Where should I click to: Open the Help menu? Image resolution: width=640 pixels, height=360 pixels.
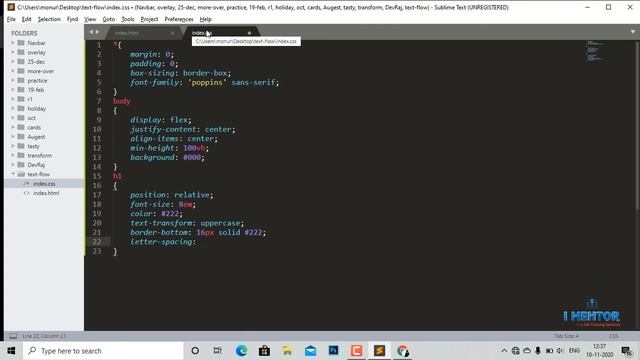(x=206, y=19)
